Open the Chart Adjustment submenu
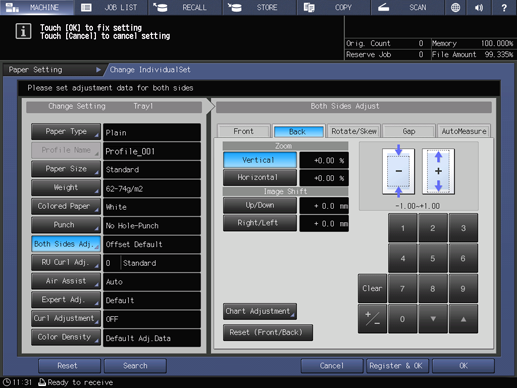This screenshot has width=517, height=388. [259, 311]
